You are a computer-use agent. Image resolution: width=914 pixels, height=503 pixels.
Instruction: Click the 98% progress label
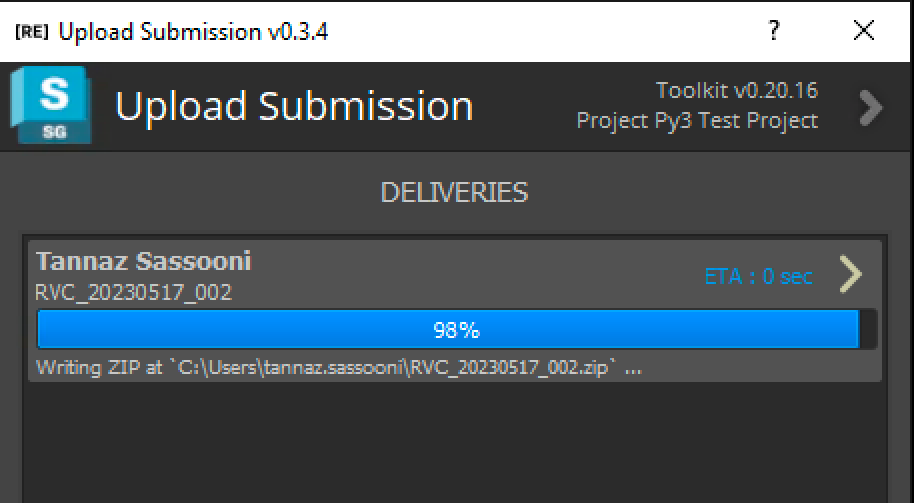coord(456,330)
